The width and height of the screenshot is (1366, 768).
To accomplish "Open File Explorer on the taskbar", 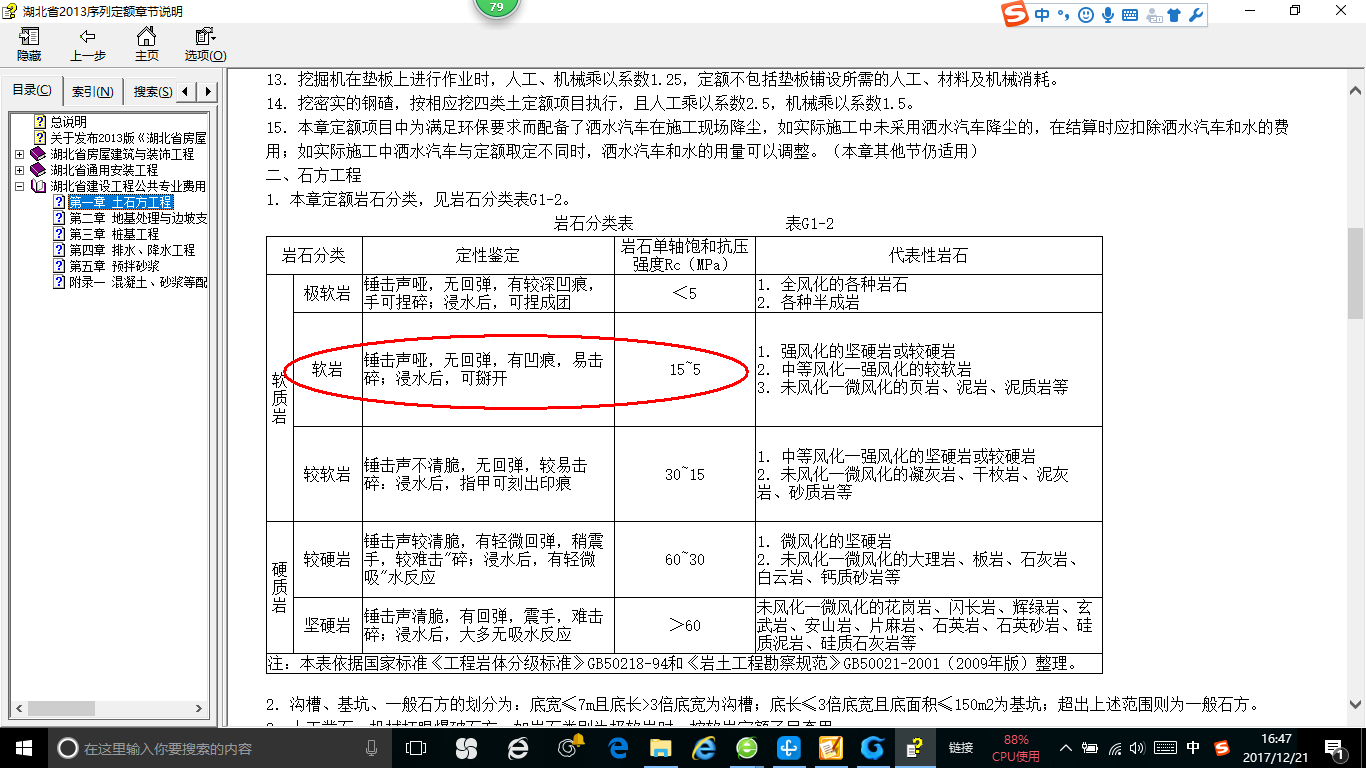I will [x=660, y=748].
